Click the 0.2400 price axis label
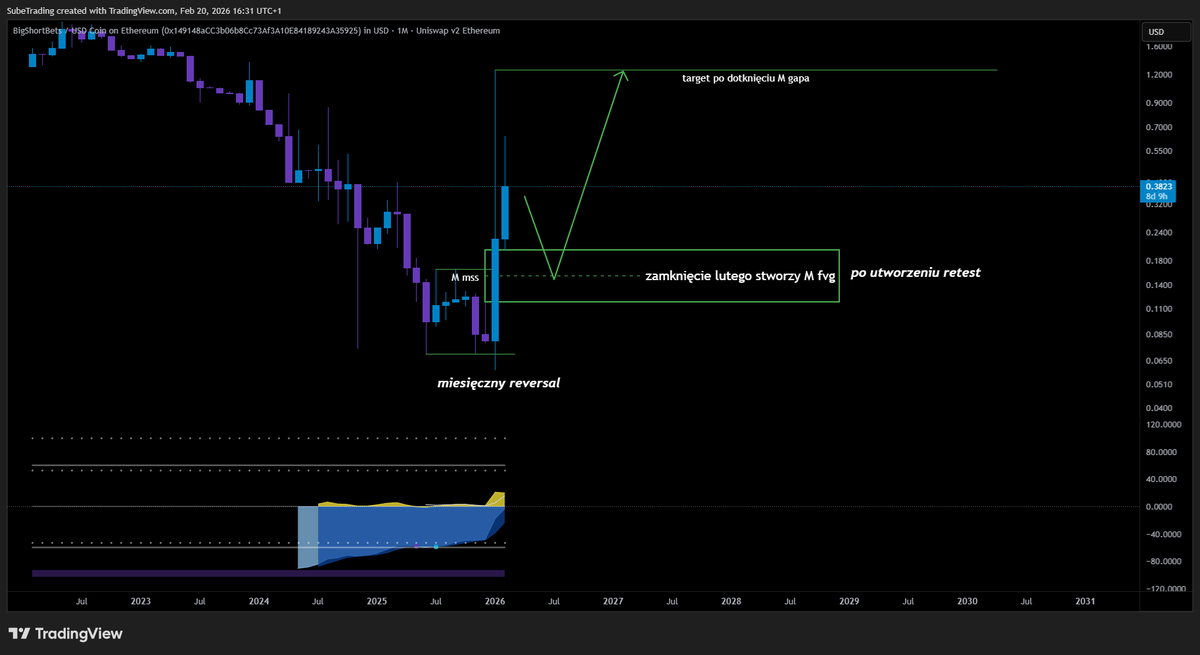 (x=1159, y=233)
